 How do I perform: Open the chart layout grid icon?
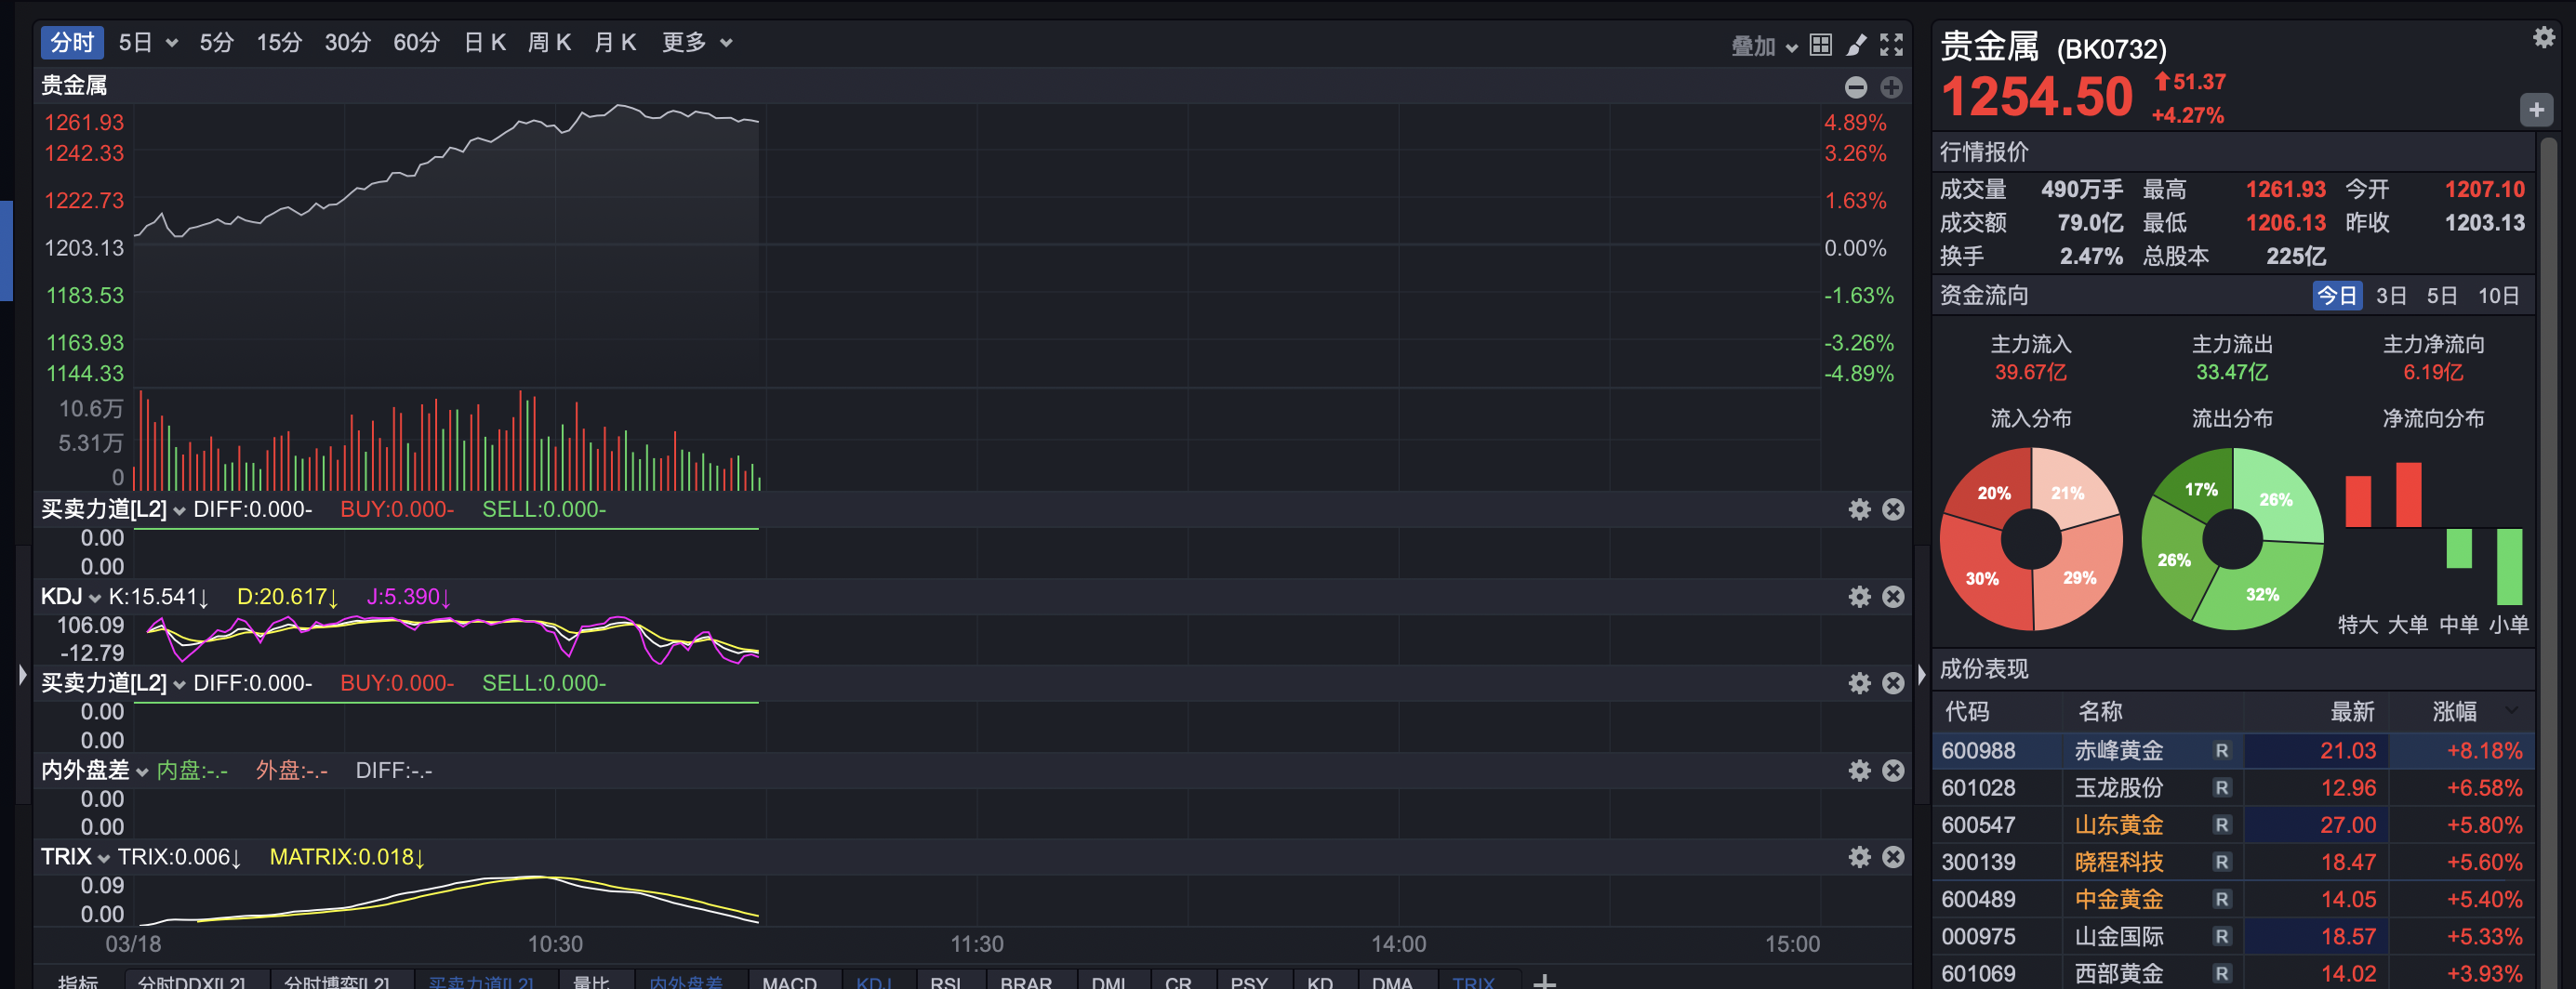pyautogui.click(x=1821, y=45)
